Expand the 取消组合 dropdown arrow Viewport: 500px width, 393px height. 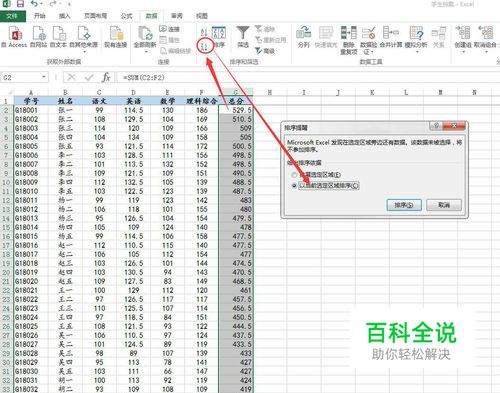pyautogui.click(x=486, y=51)
